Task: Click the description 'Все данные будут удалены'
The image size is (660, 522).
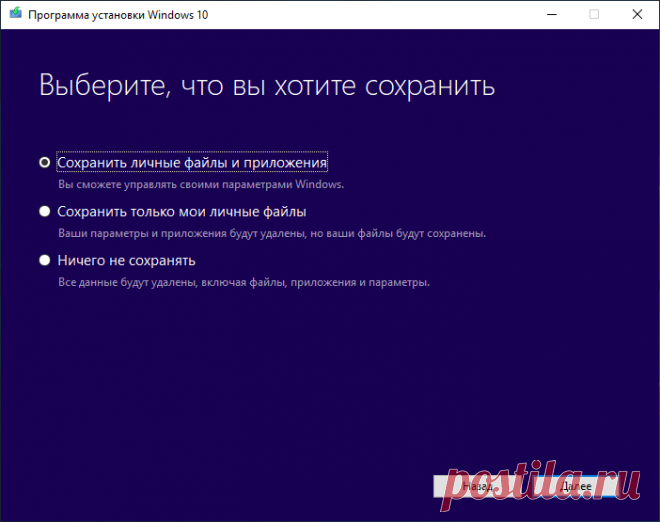Action: pyautogui.click(x=128, y=282)
